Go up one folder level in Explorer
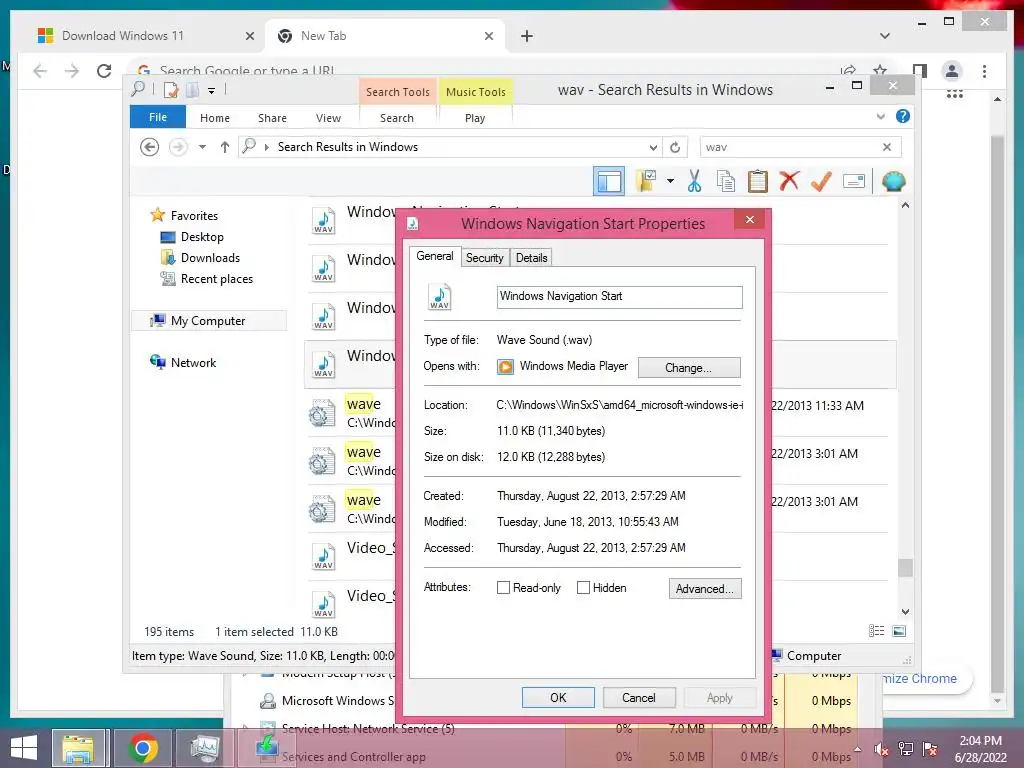 pos(225,147)
